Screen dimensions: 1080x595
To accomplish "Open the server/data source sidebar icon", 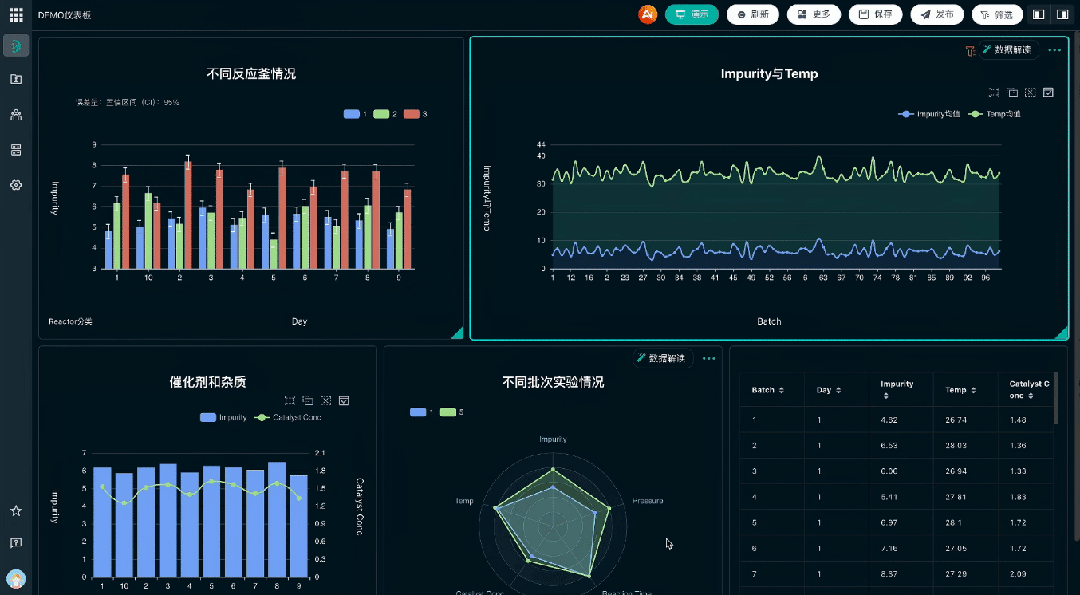I will 16,150.
